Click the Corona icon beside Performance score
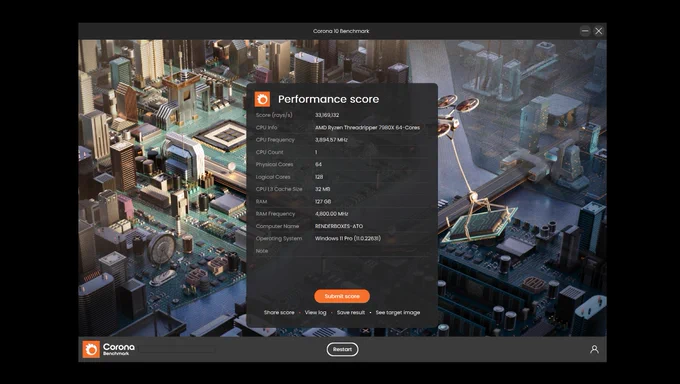This screenshot has width=680, height=384. (262, 99)
